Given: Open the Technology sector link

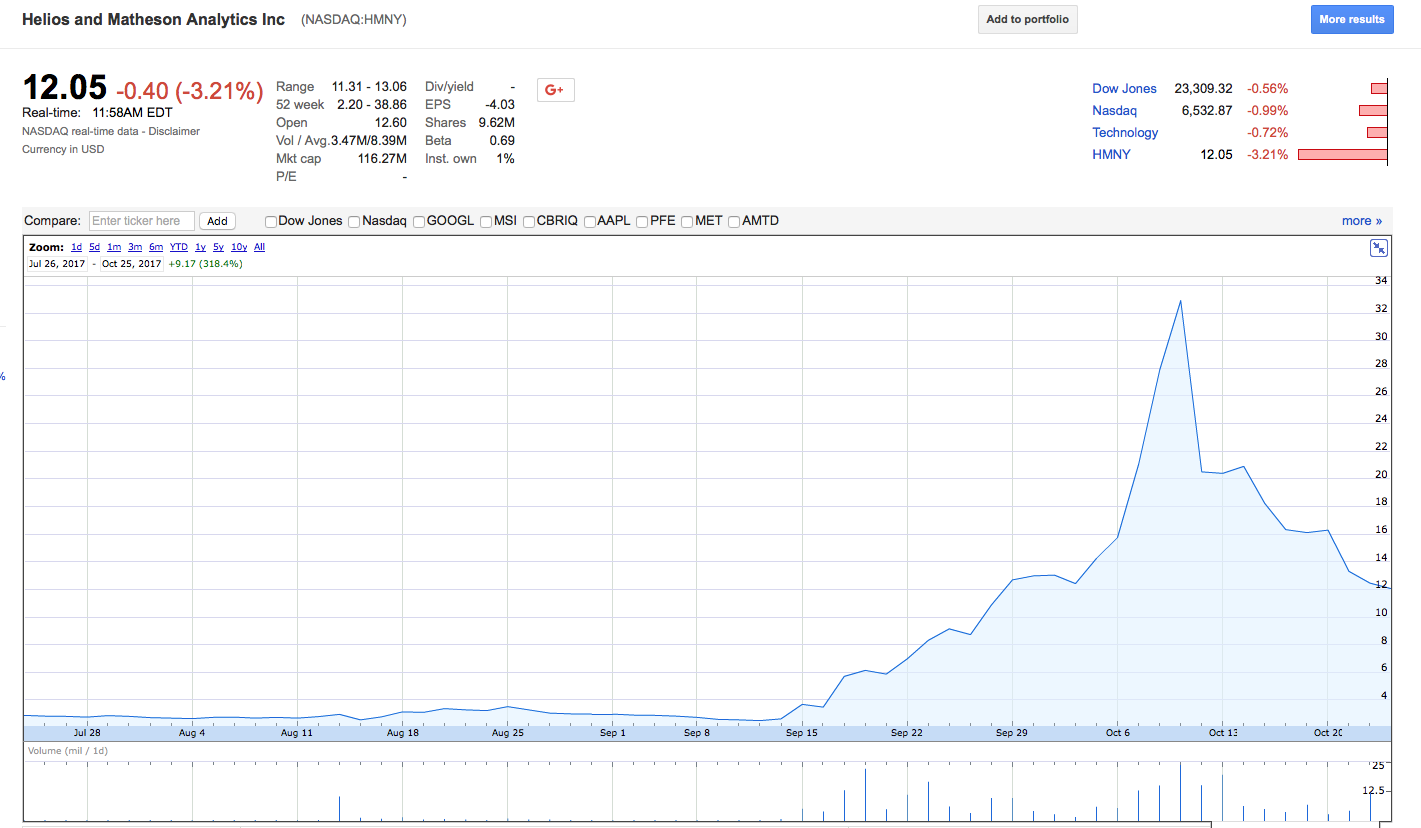Looking at the screenshot, I should (1125, 133).
